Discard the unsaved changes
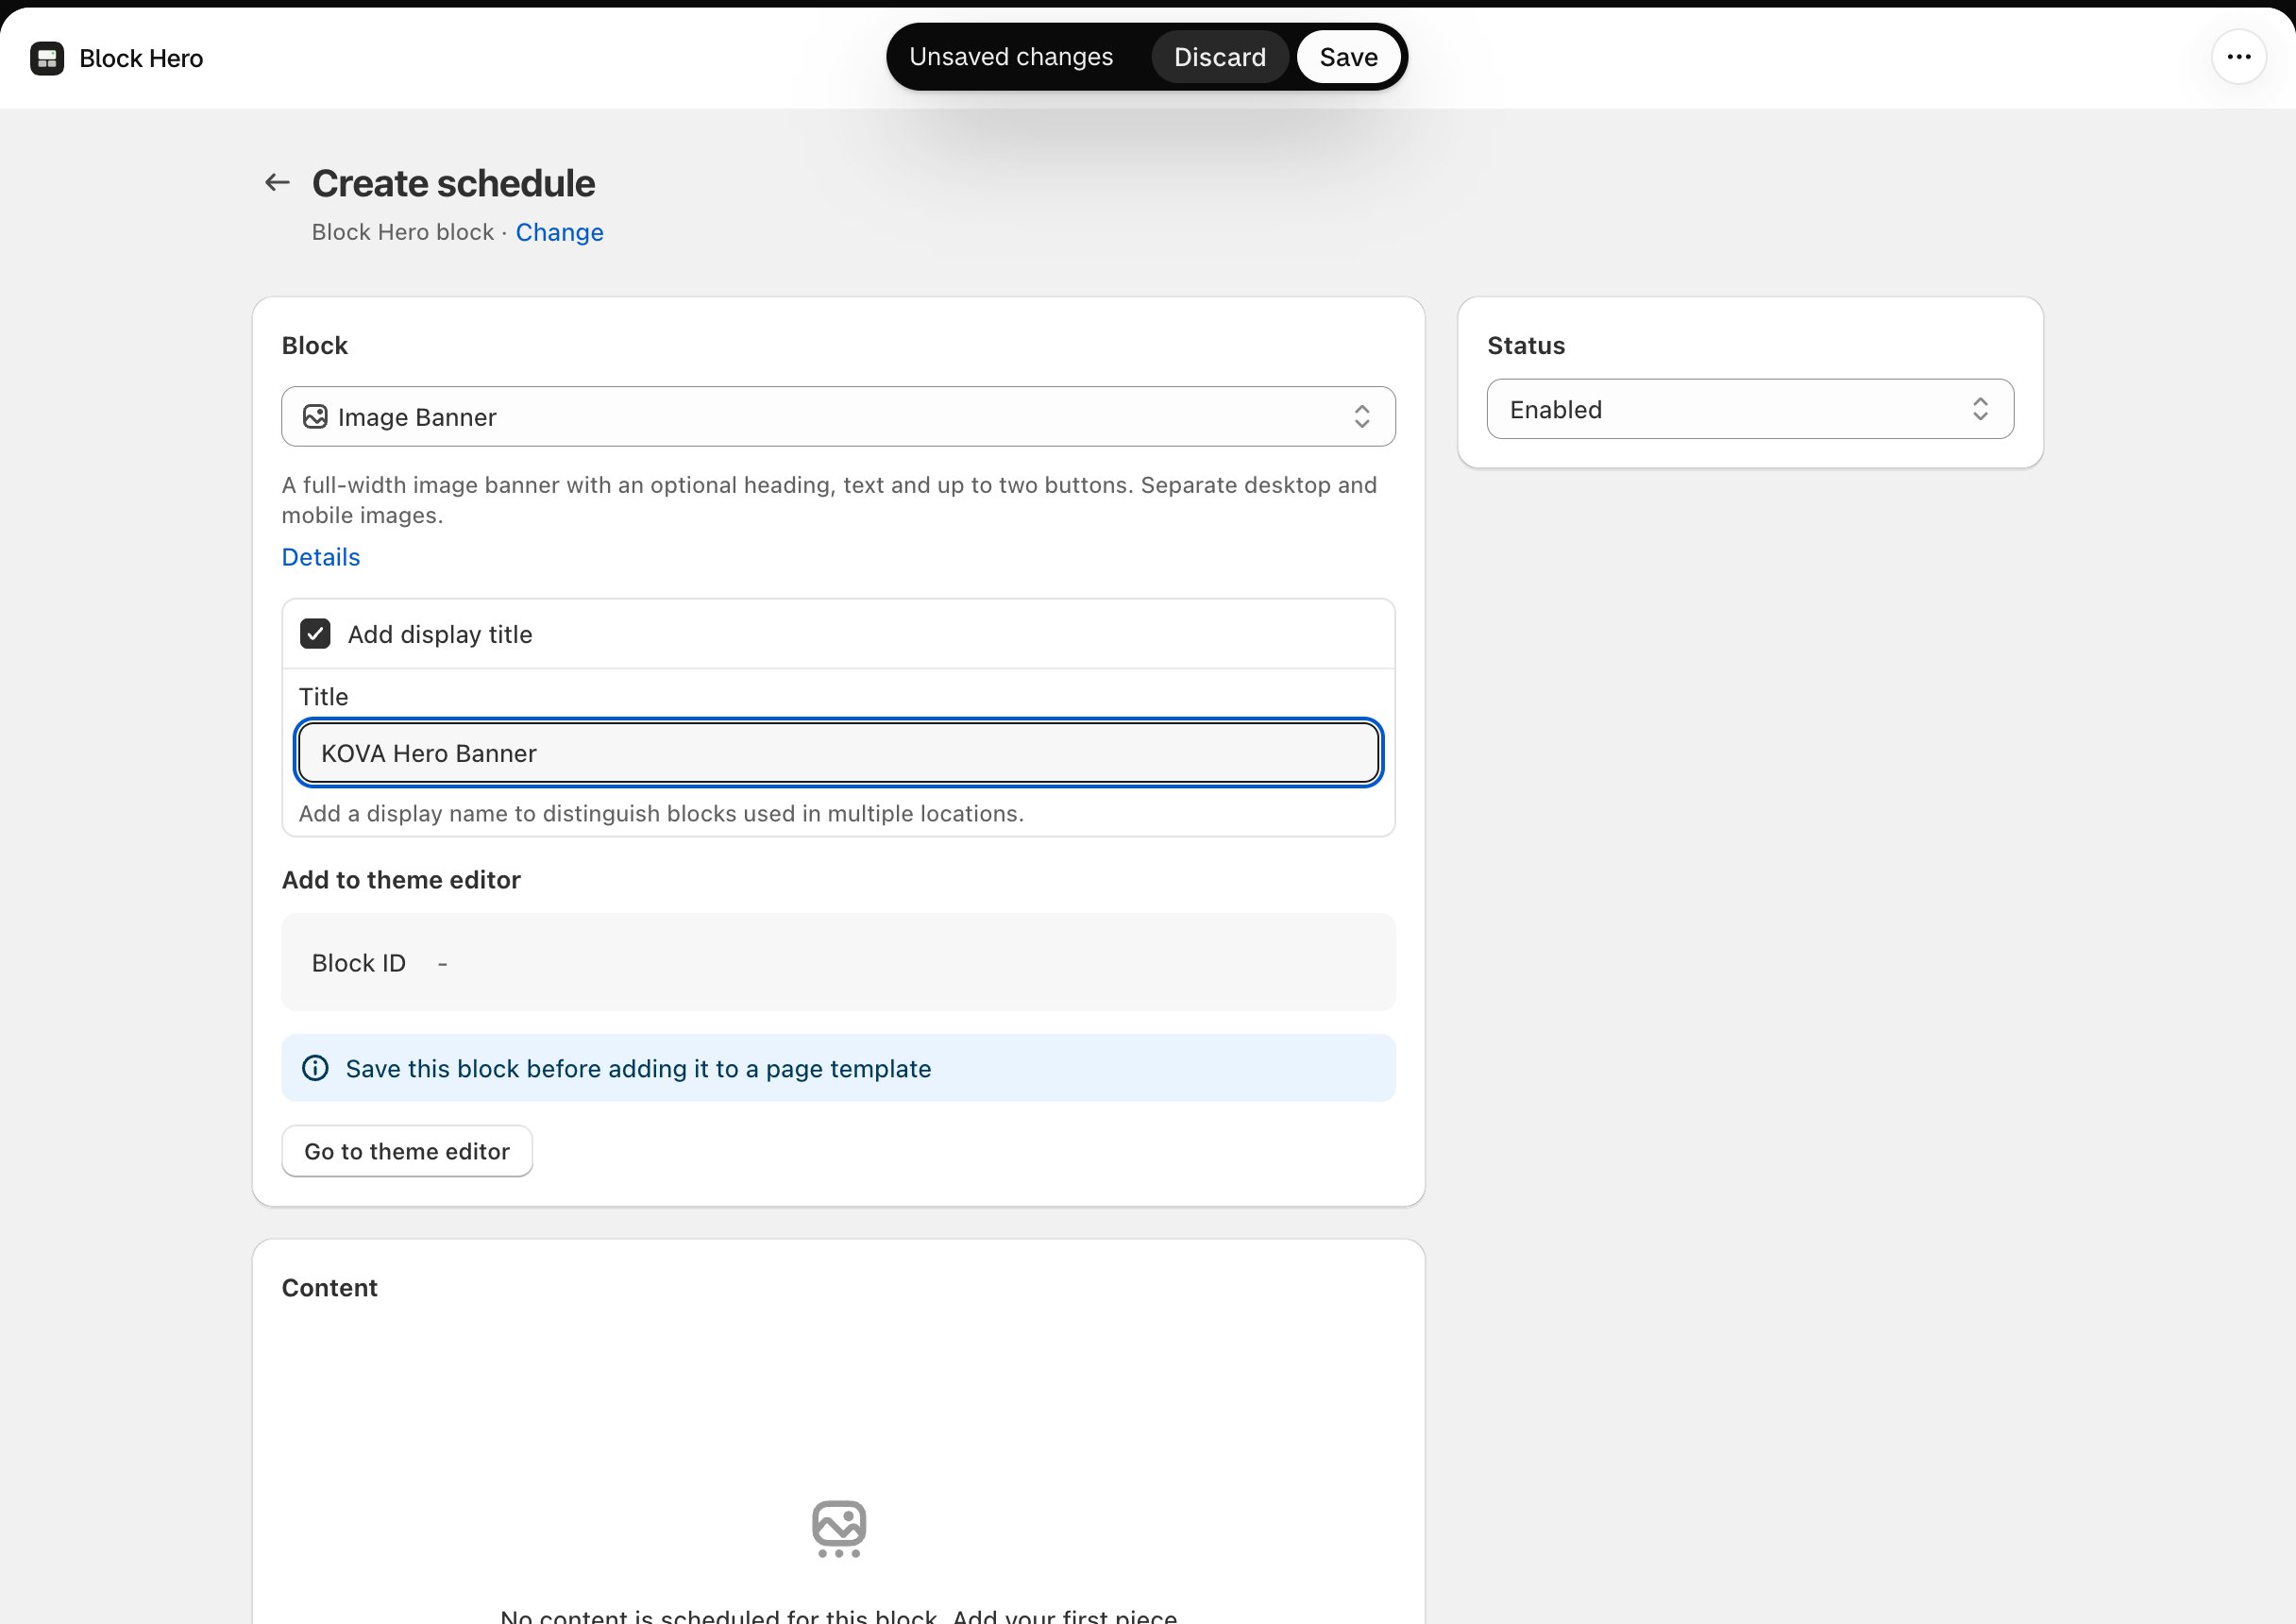This screenshot has width=2296, height=1624. pyautogui.click(x=1219, y=57)
